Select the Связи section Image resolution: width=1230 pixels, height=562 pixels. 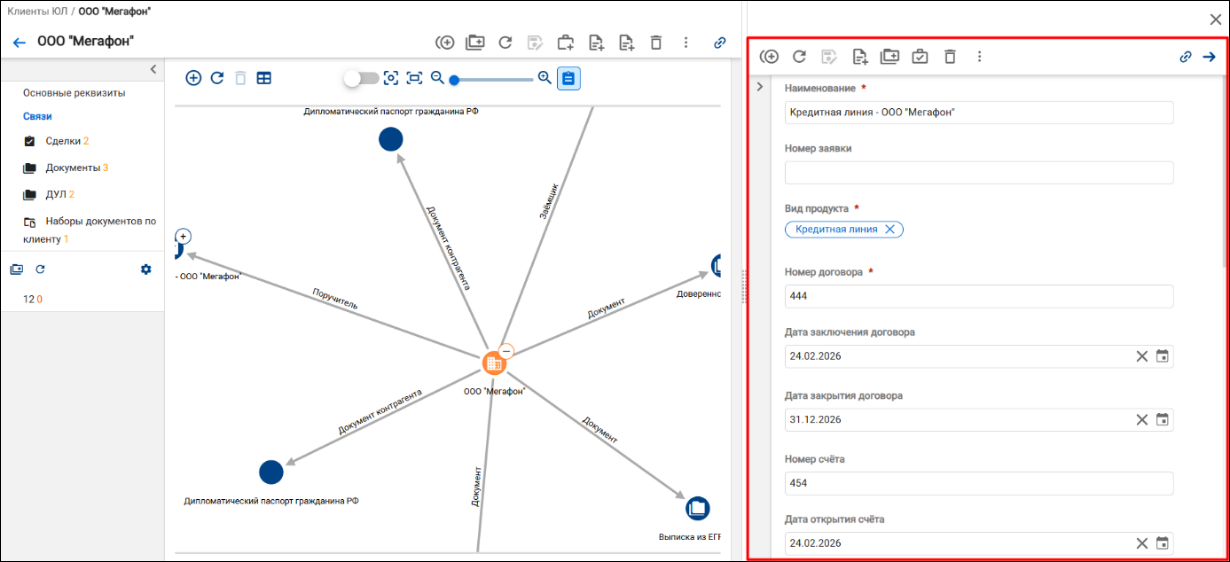click(37, 116)
